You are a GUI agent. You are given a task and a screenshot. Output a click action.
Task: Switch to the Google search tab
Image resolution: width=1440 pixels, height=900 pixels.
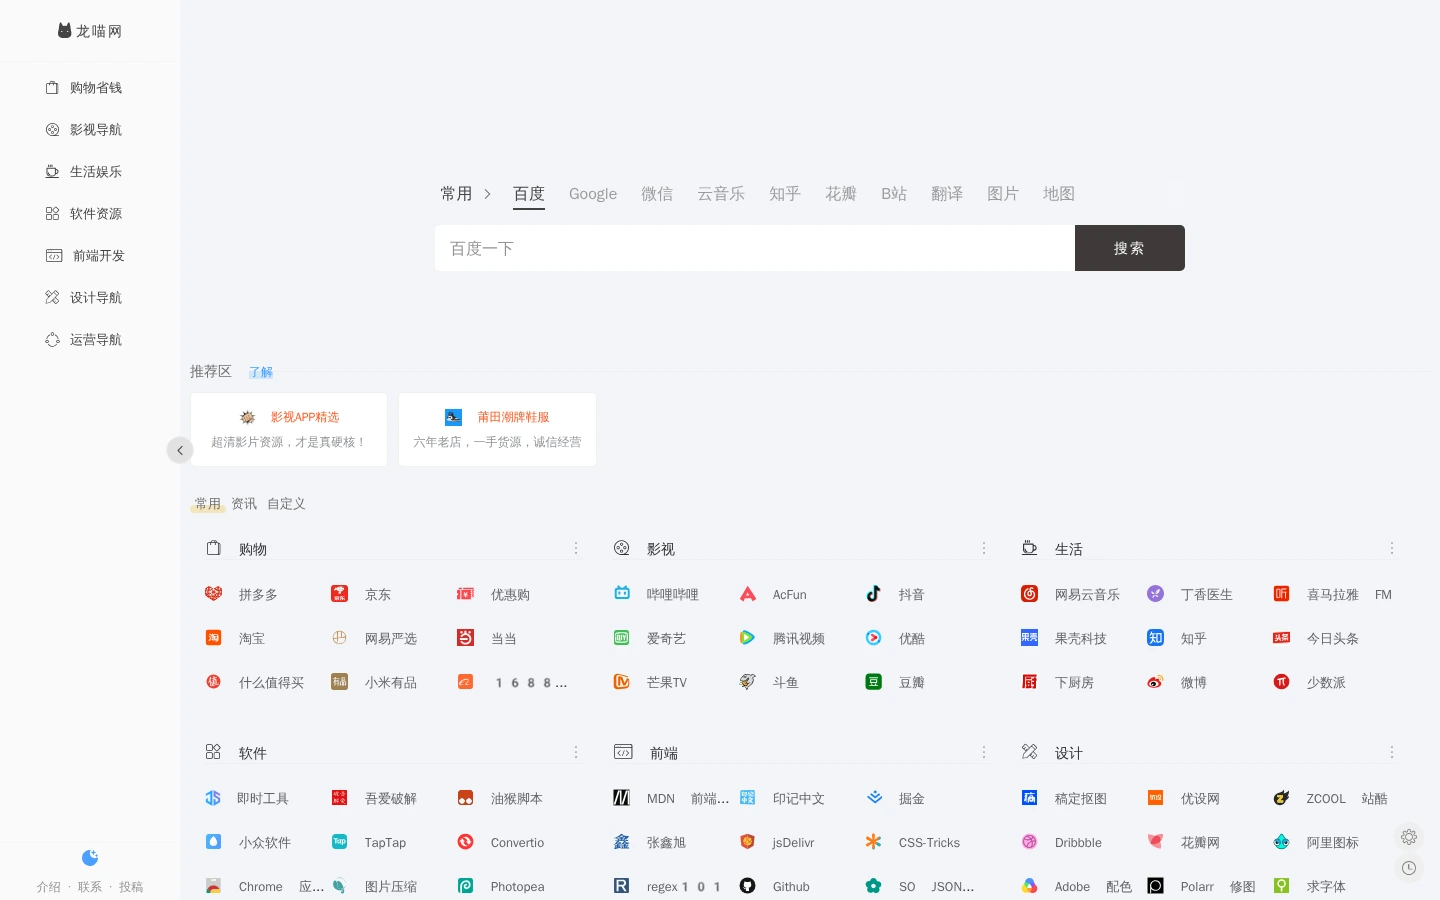click(593, 194)
